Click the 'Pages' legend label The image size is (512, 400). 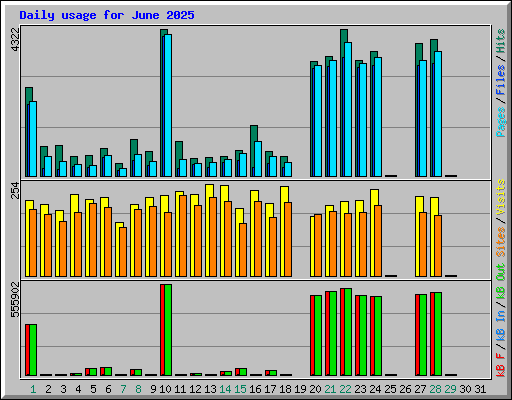pos(500,122)
